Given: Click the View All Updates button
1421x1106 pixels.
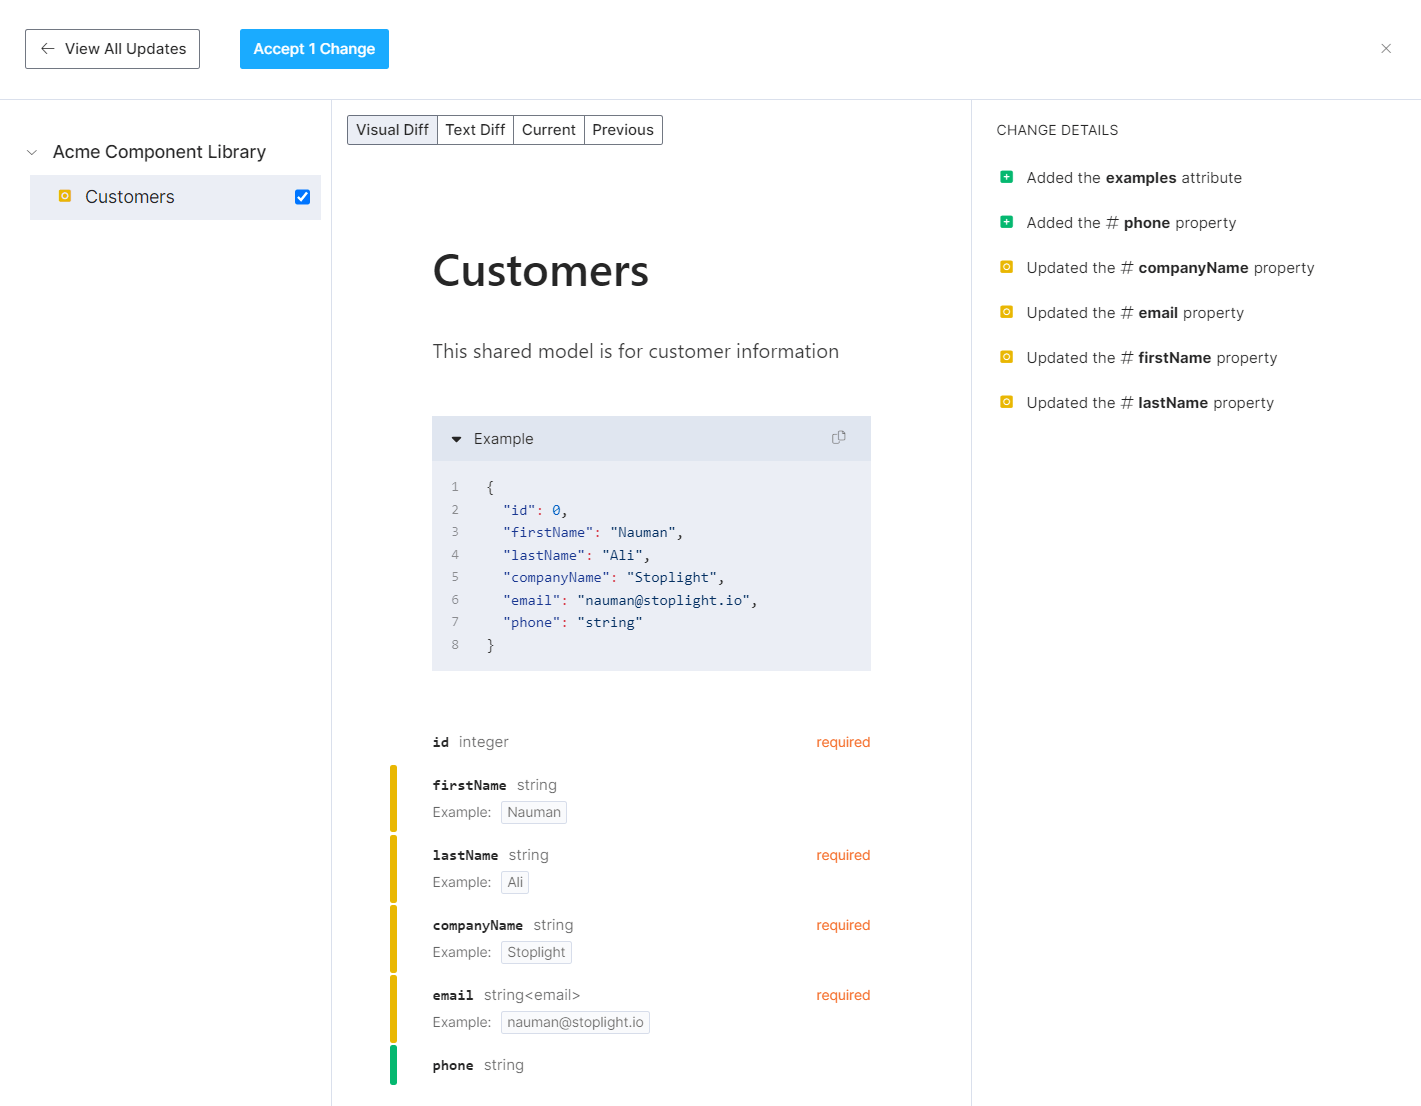Looking at the screenshot, I should [x=112, y=49].
